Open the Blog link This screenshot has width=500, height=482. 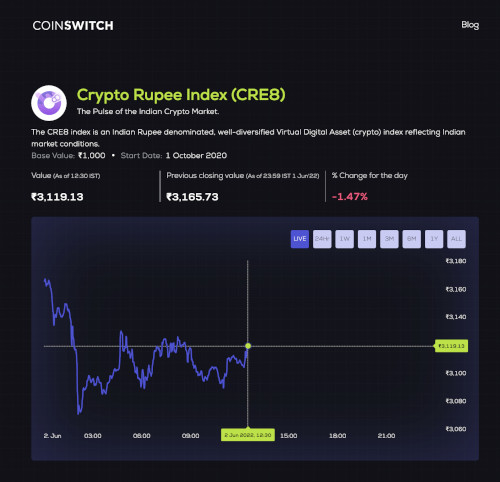470,25
